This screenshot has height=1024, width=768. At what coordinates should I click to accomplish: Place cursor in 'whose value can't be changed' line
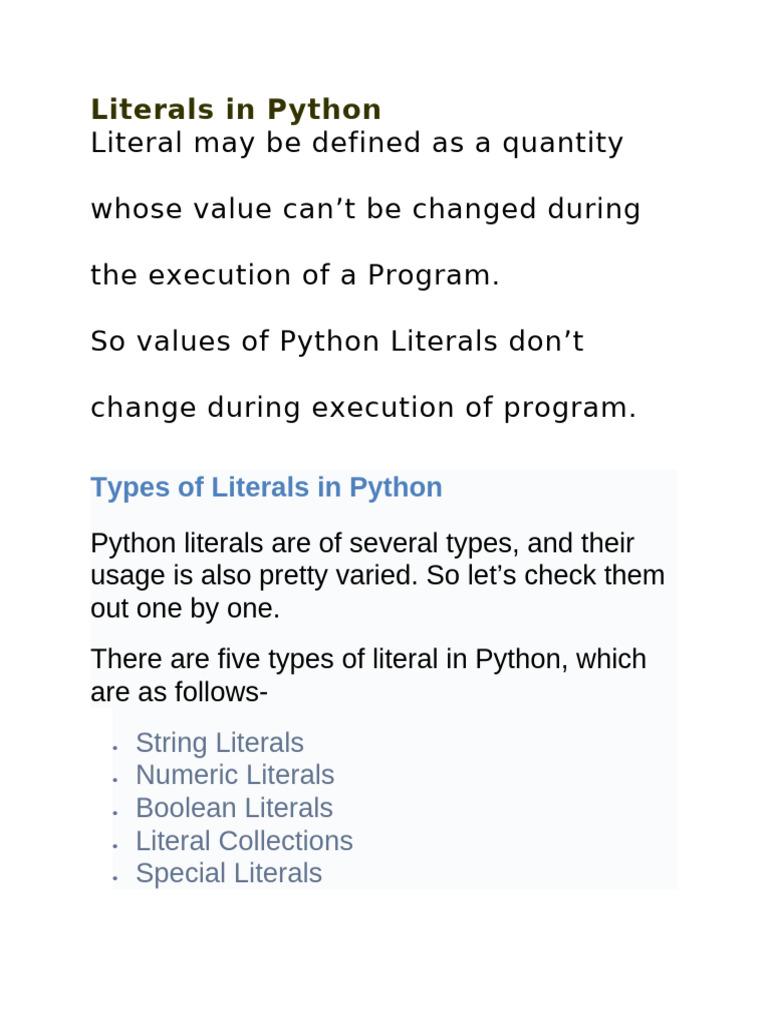366,209
